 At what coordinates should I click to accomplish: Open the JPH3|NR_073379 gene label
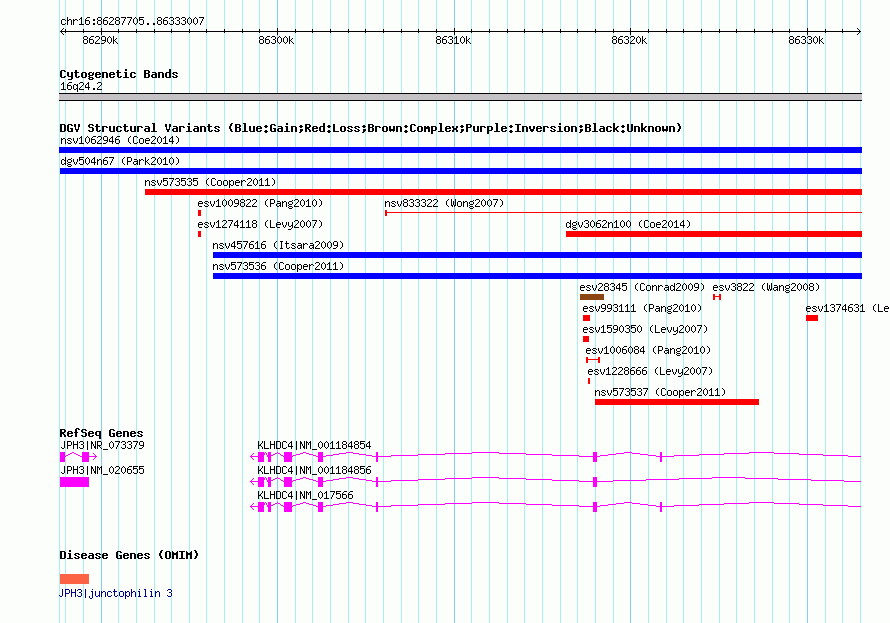[x=102, y=445]
